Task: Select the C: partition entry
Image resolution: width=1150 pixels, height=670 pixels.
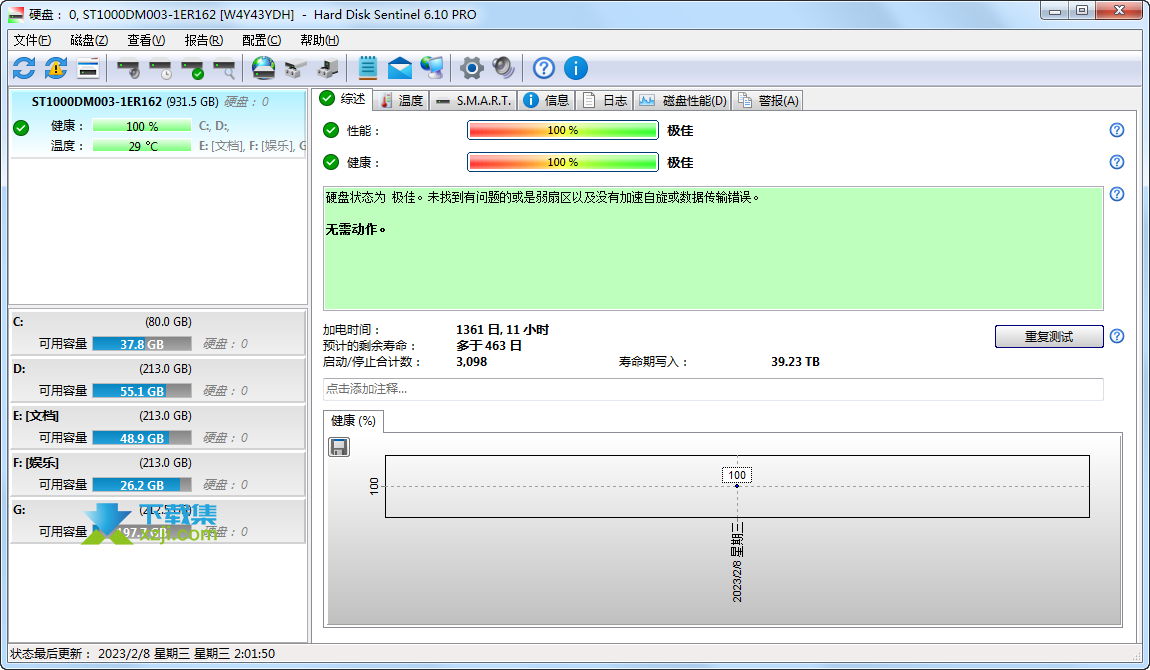Action: pyautogui.click(x=158, y=333)
